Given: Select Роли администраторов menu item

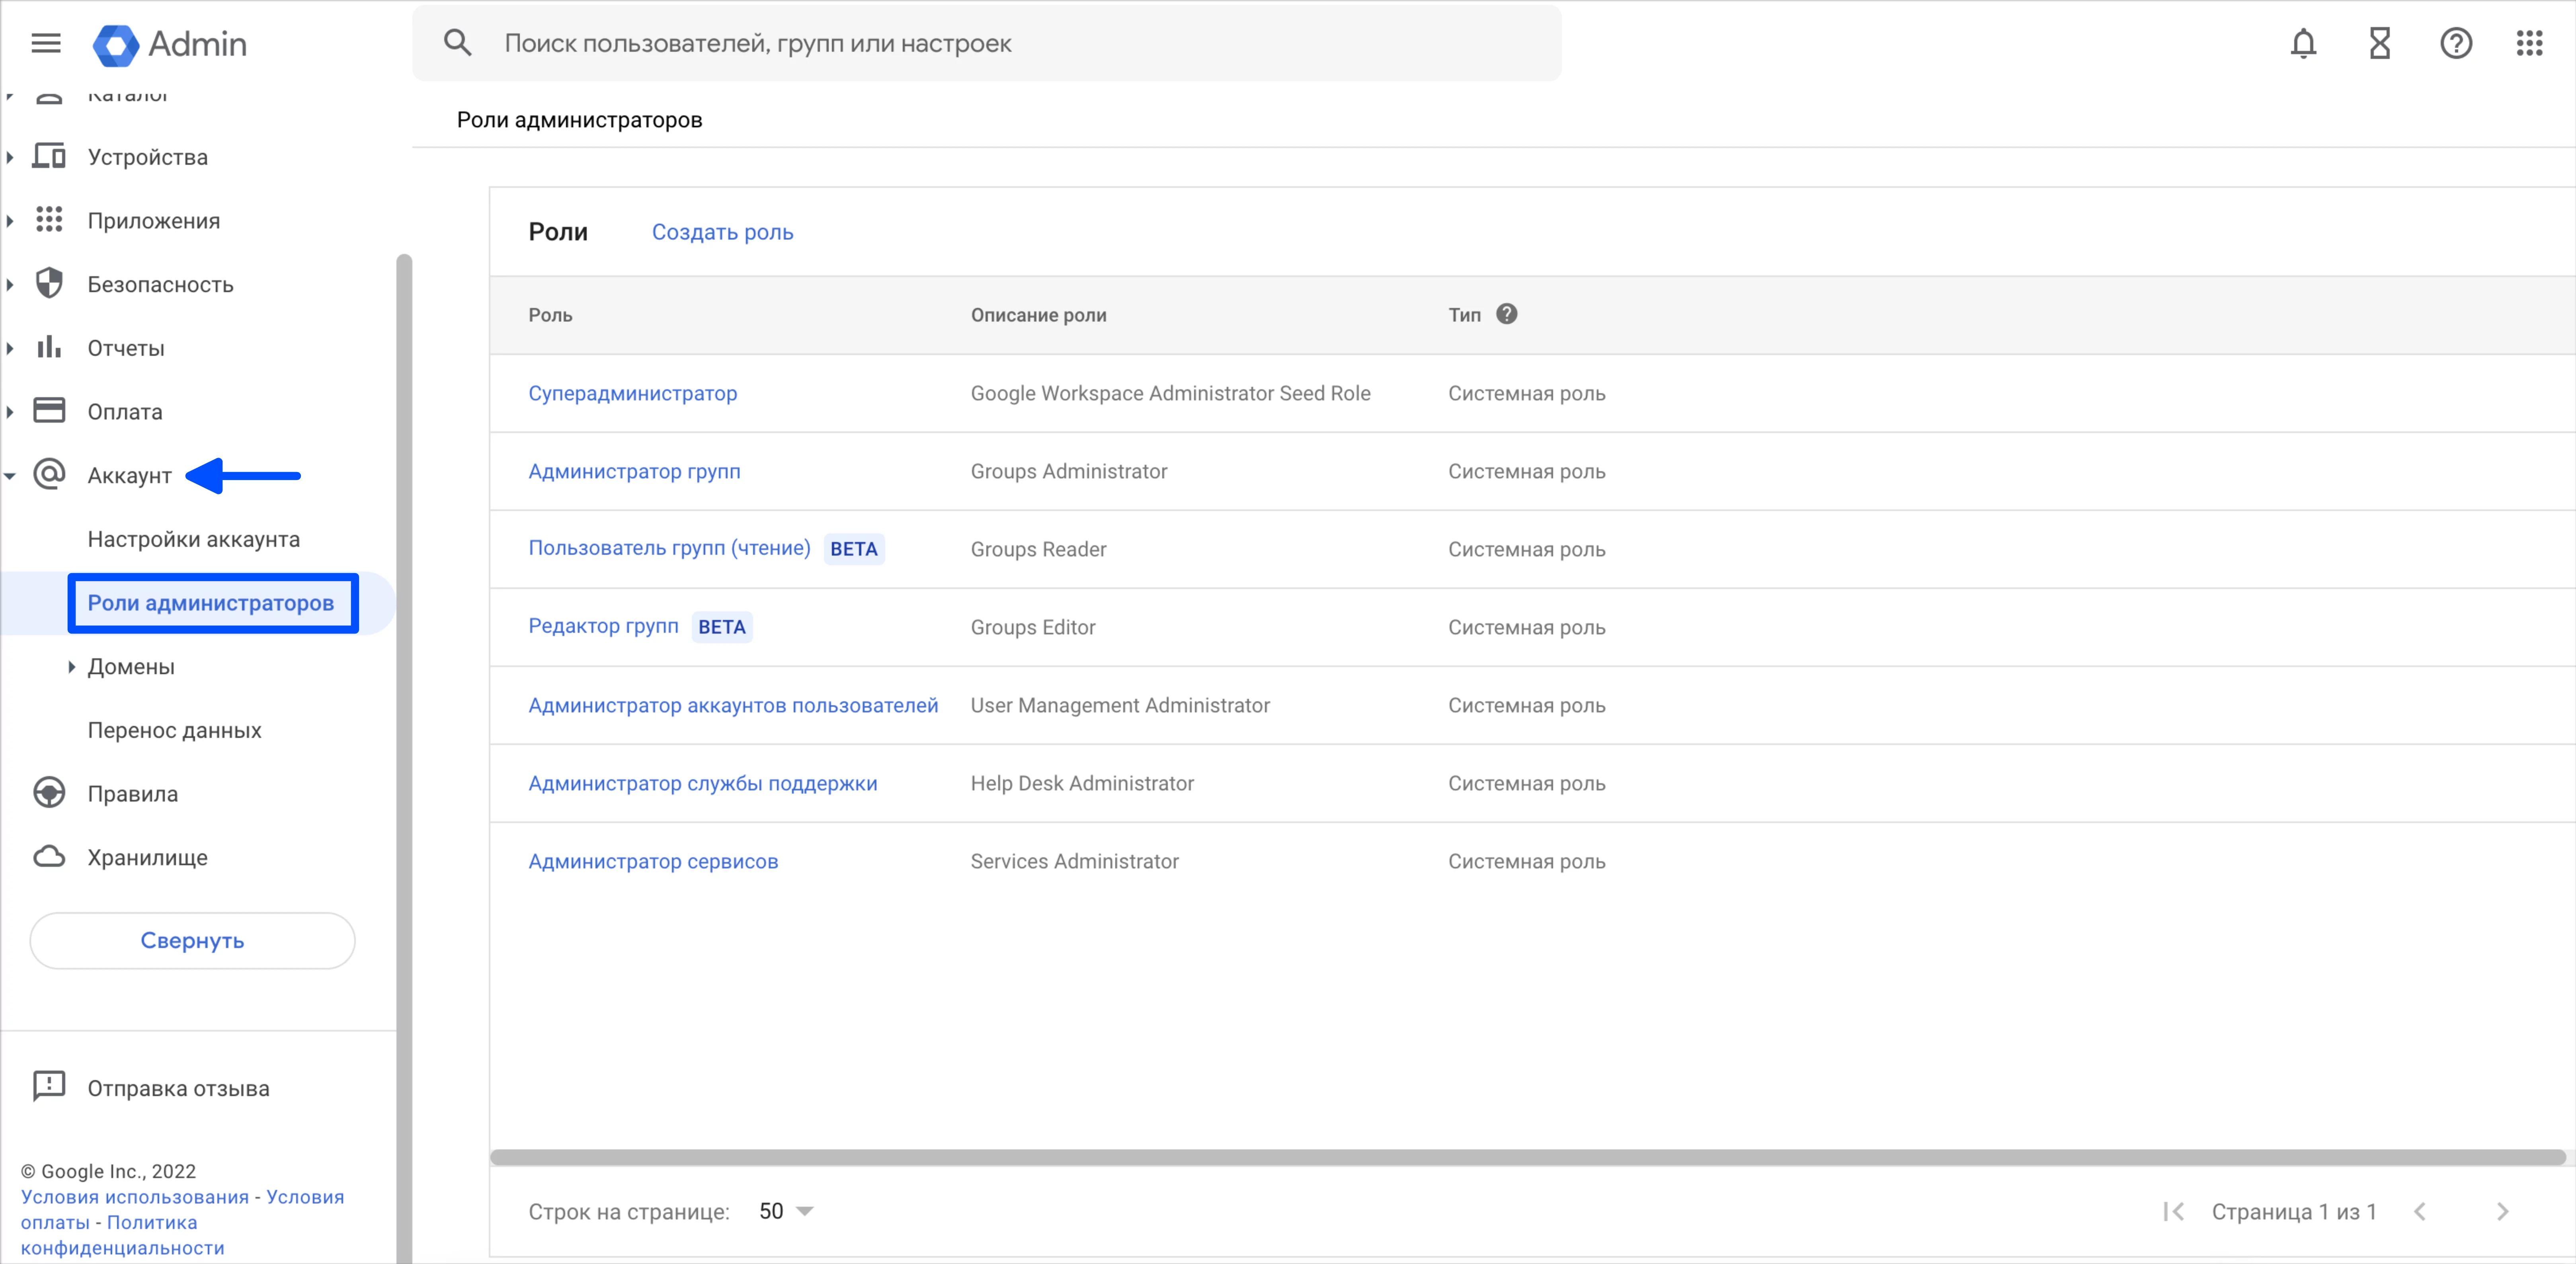Looking at the screenshot, I should tap(211, 603).
